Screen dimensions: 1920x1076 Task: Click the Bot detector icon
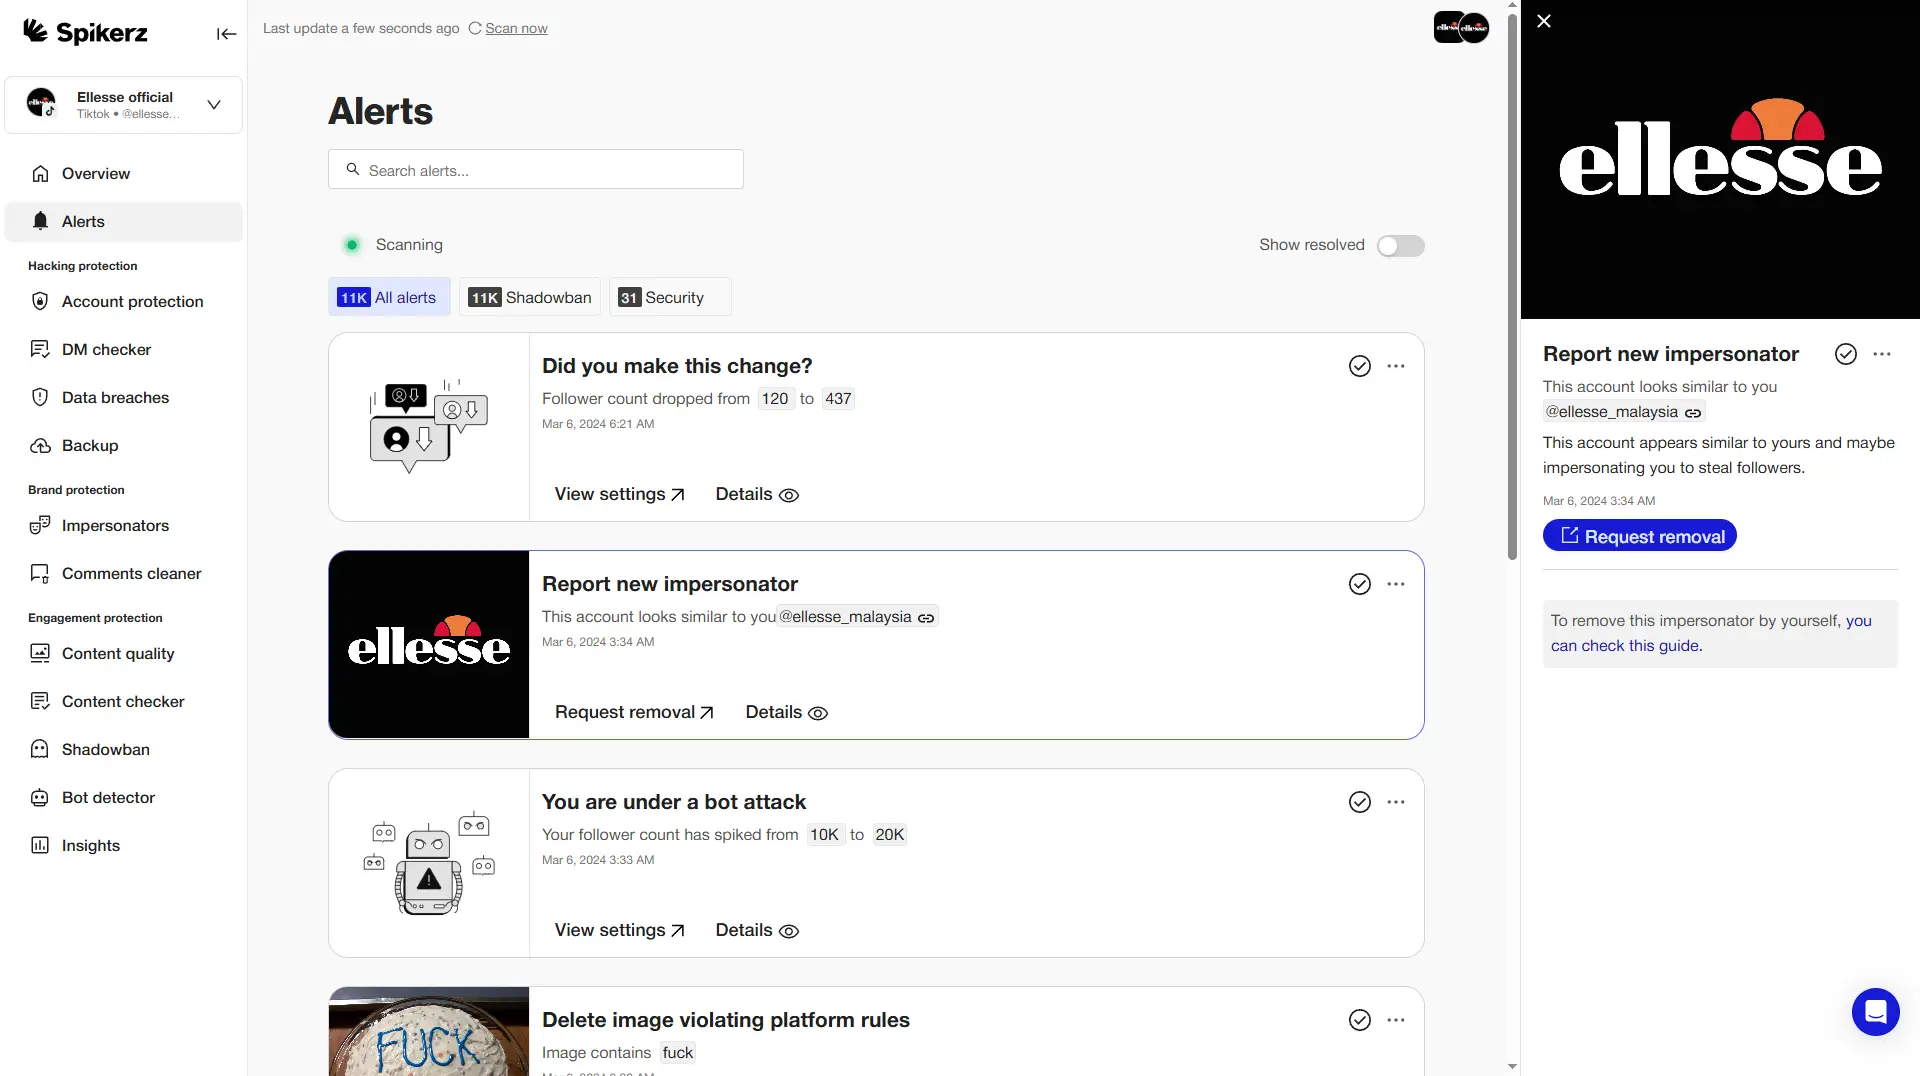[x=40, y=798]
